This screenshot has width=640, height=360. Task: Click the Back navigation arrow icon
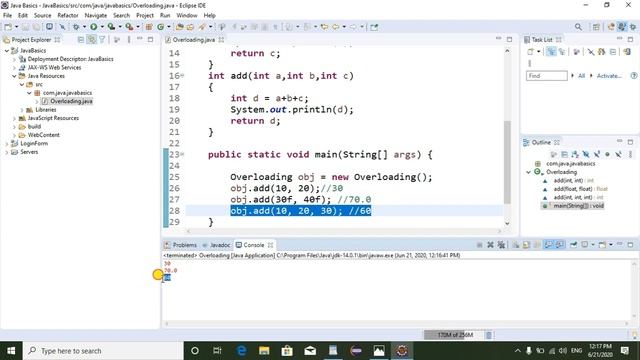point(336,27)
